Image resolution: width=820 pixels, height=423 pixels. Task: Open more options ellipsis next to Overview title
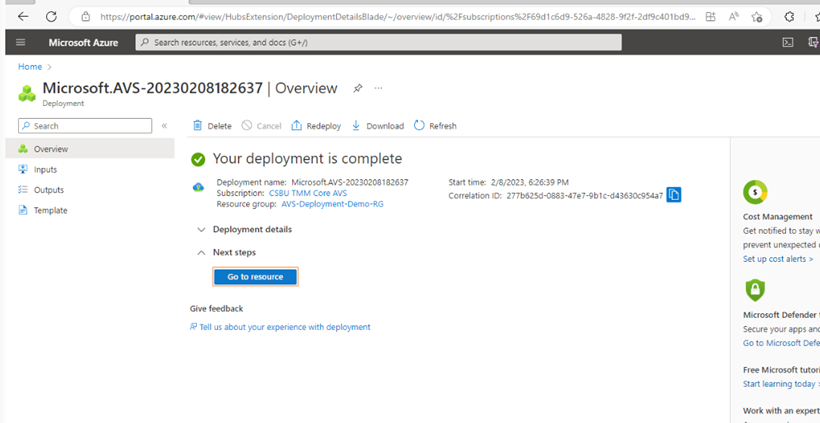pyautogui.click(x=378, y=88)
